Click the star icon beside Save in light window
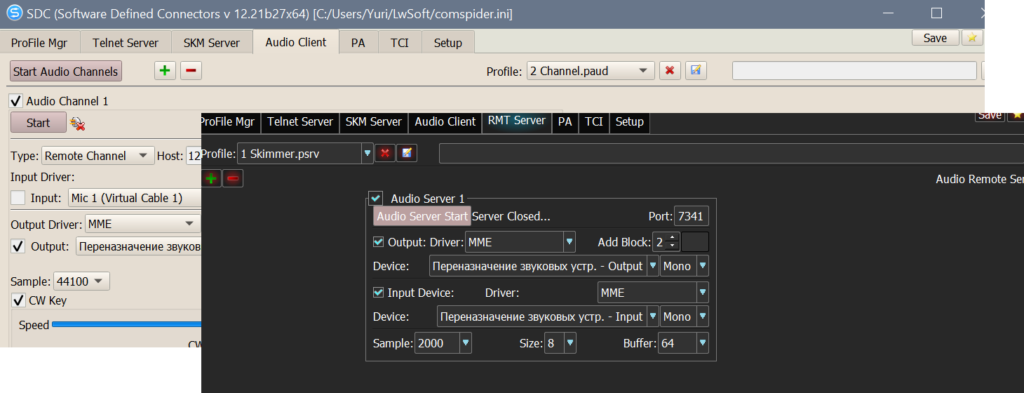Viewport: 1024px width, 393px height. (x=972, y=38)
